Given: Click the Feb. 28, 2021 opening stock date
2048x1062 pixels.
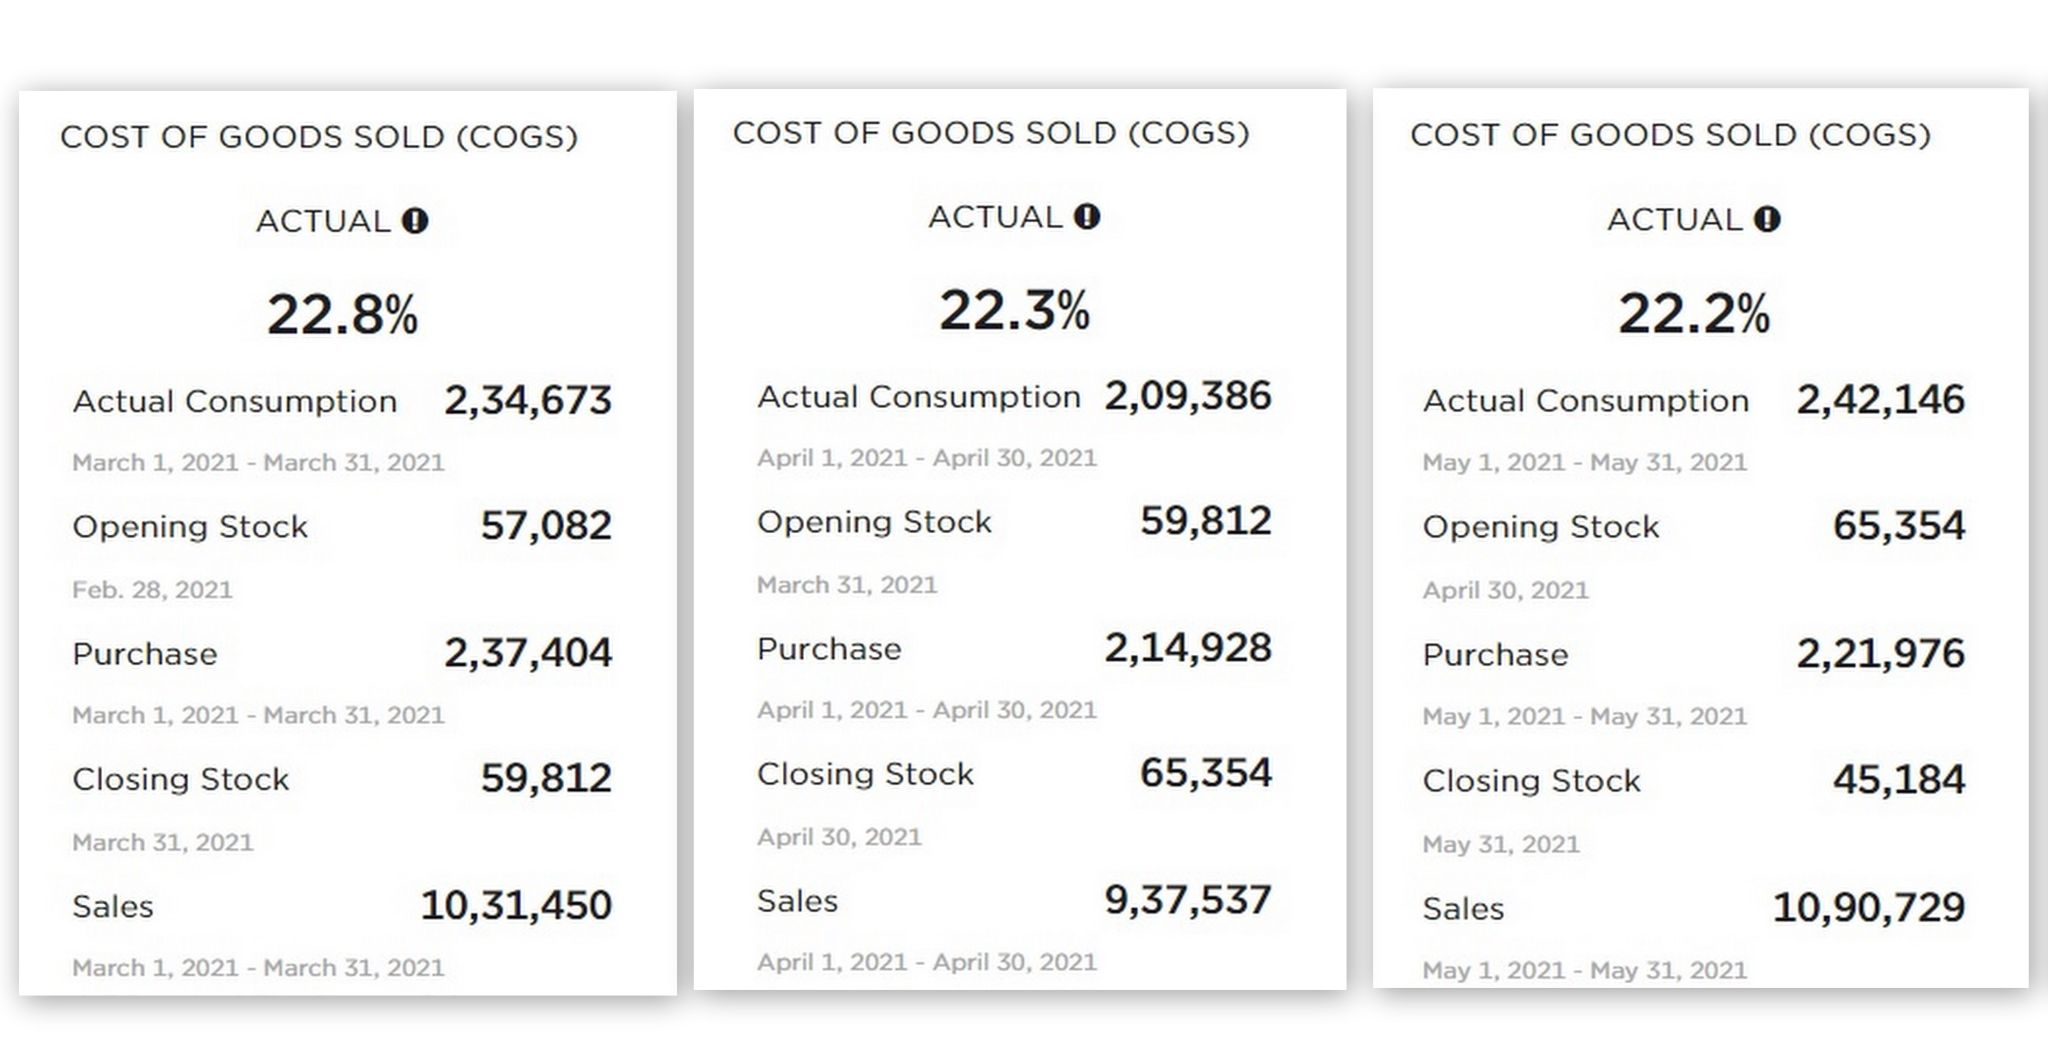Looking at the screenshot, I should tap(152, 590).
